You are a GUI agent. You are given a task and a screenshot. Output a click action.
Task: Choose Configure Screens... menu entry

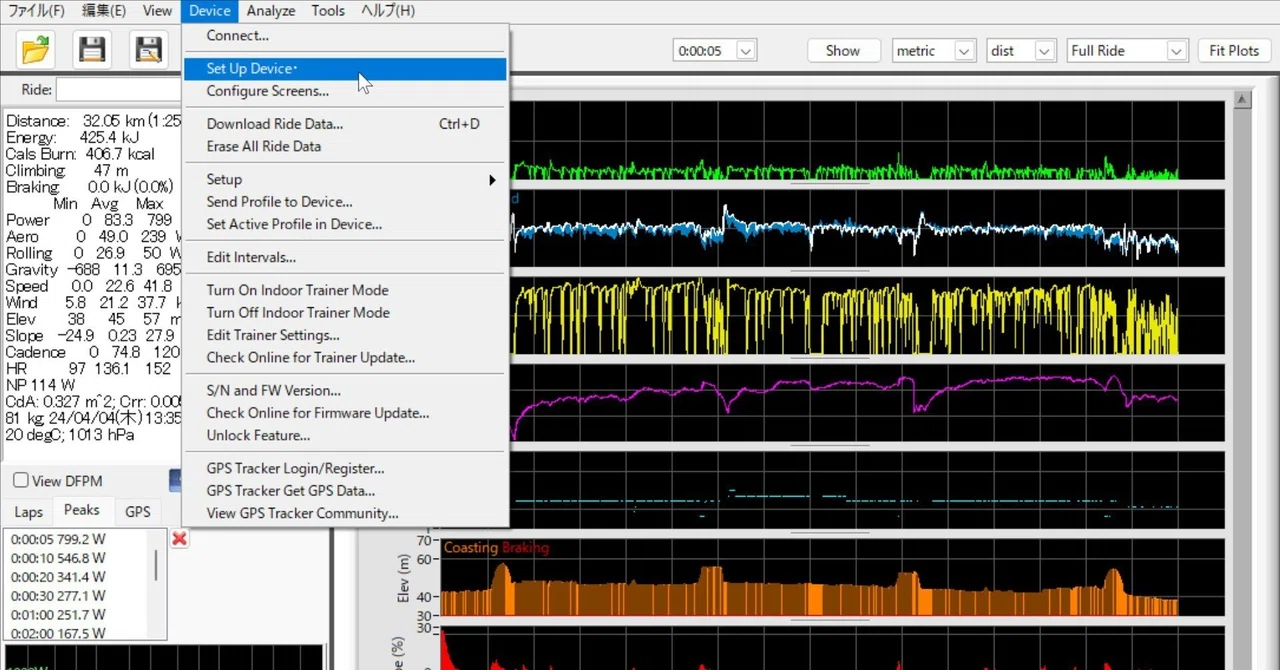pyautogui.click(x=345, y=91)
